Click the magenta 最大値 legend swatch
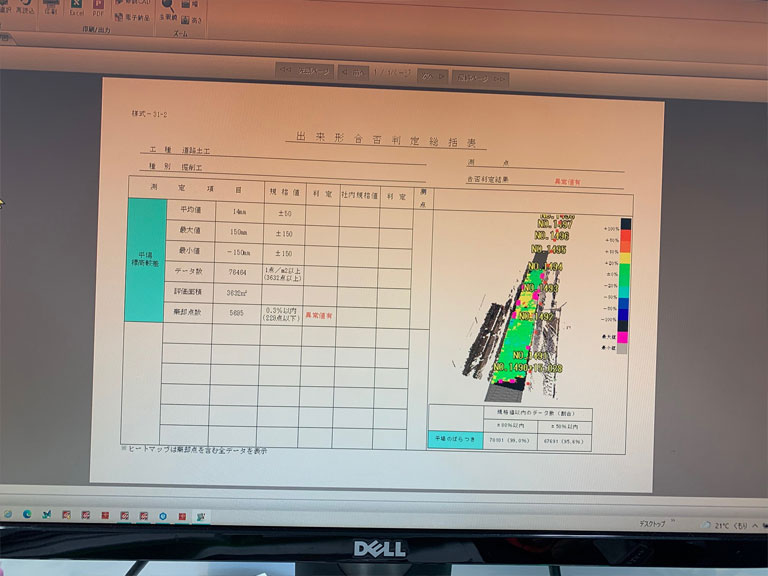The width and height of the screenshot is (768, 576). point(623,337)
